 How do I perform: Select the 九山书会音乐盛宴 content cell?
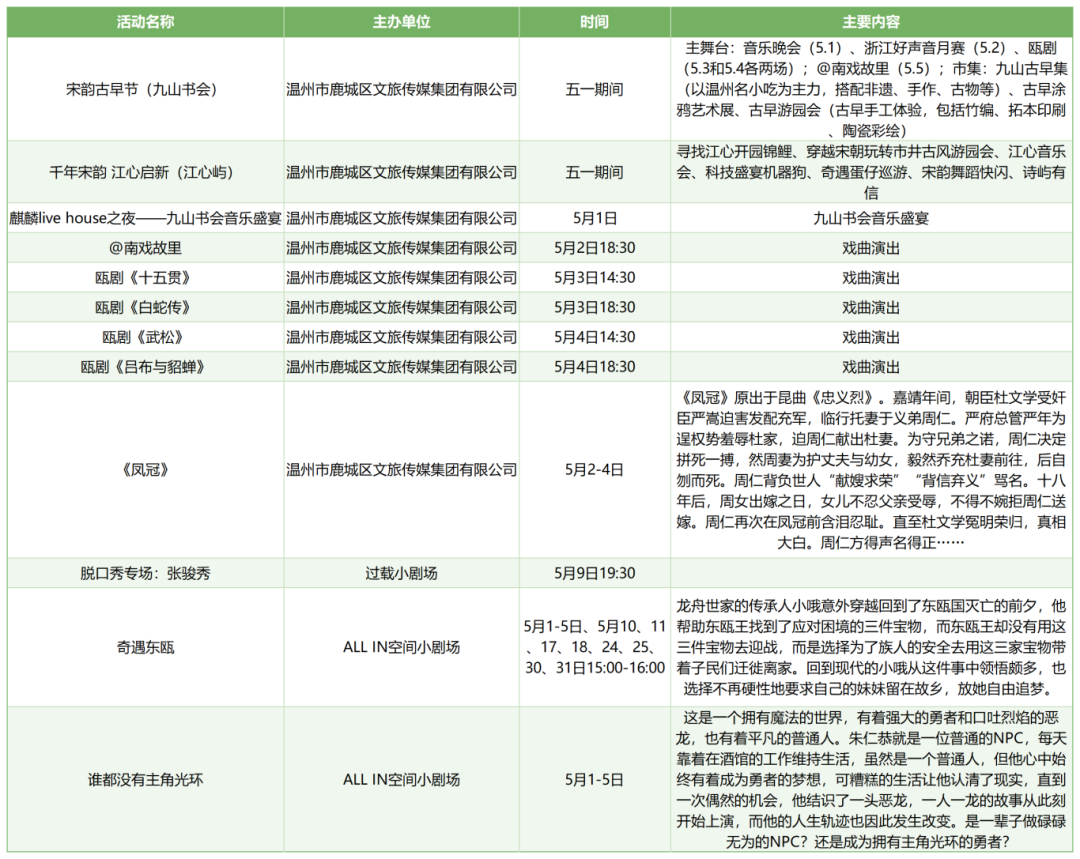click(x=870, y=217)
